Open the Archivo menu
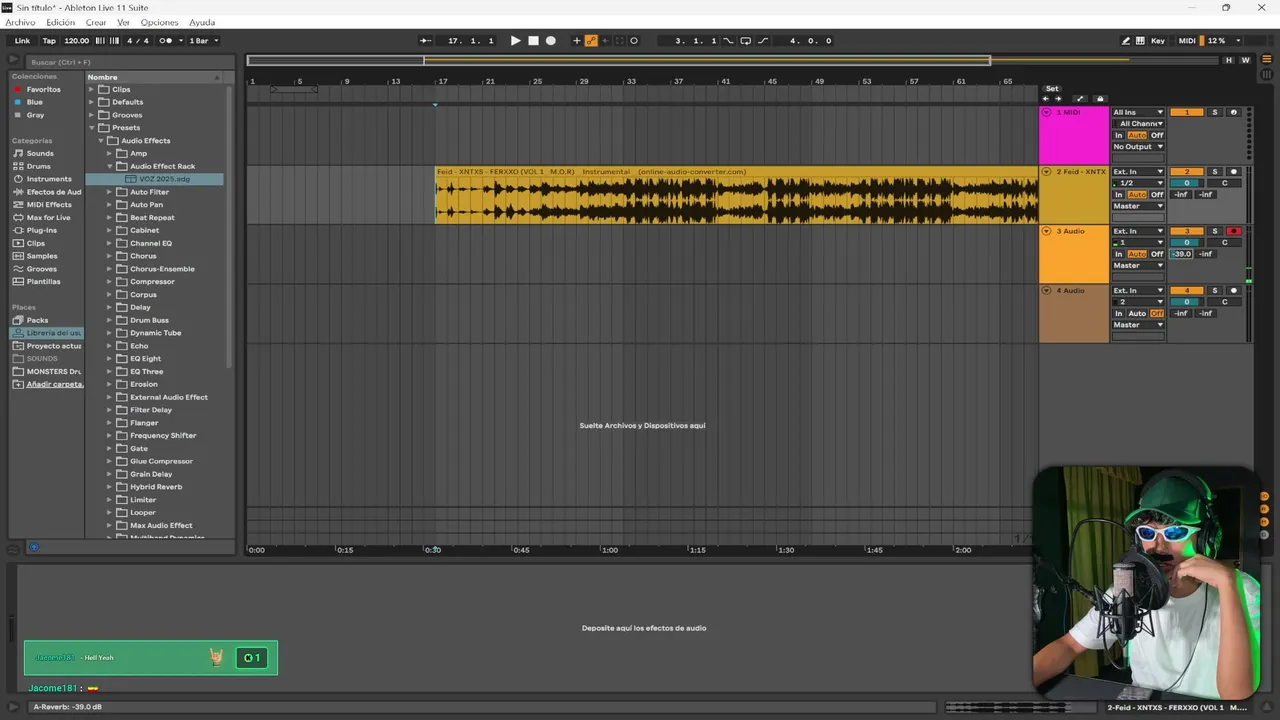 [20, 22]
